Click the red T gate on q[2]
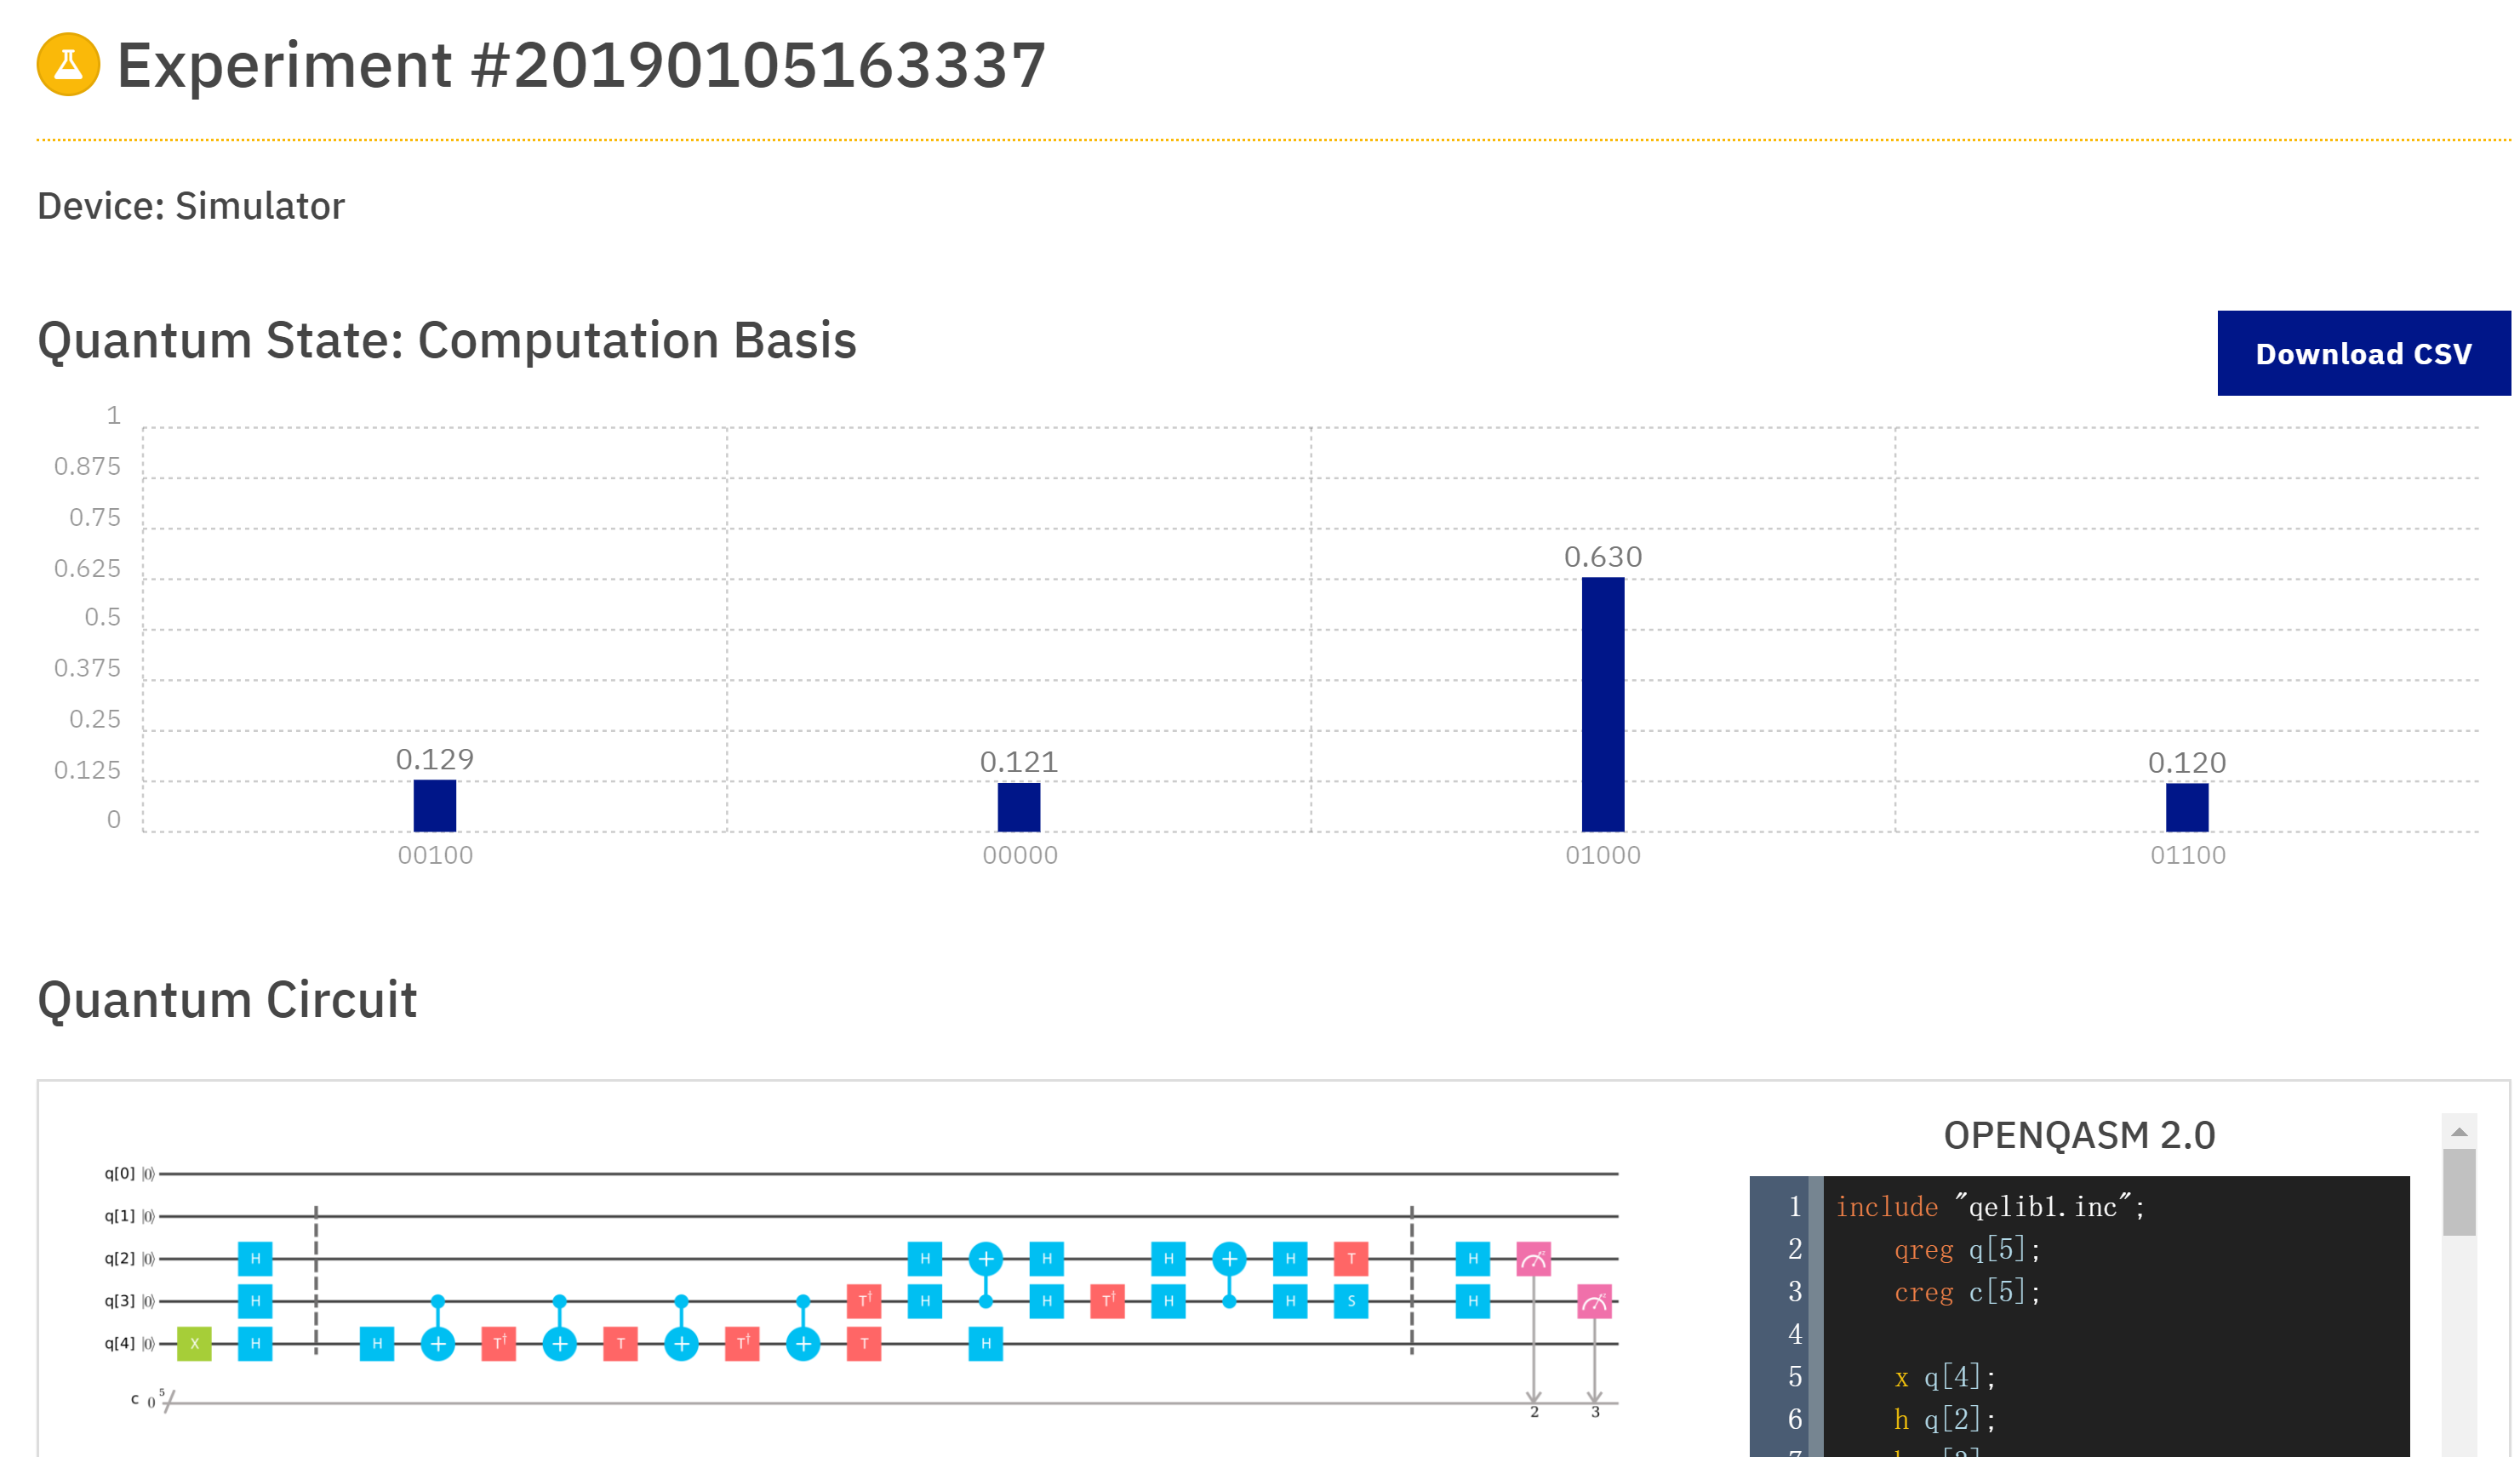This screenshot has width=2520, height=1457. click(x=1351, y=1259)
